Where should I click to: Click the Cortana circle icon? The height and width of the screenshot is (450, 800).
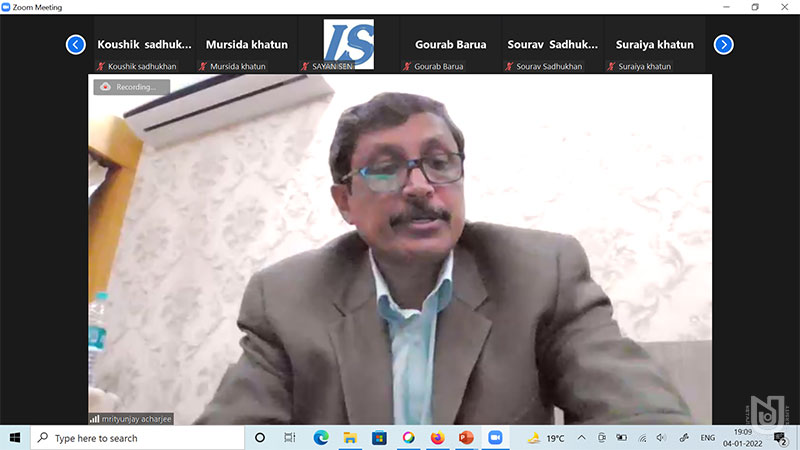tap(260, 438)
